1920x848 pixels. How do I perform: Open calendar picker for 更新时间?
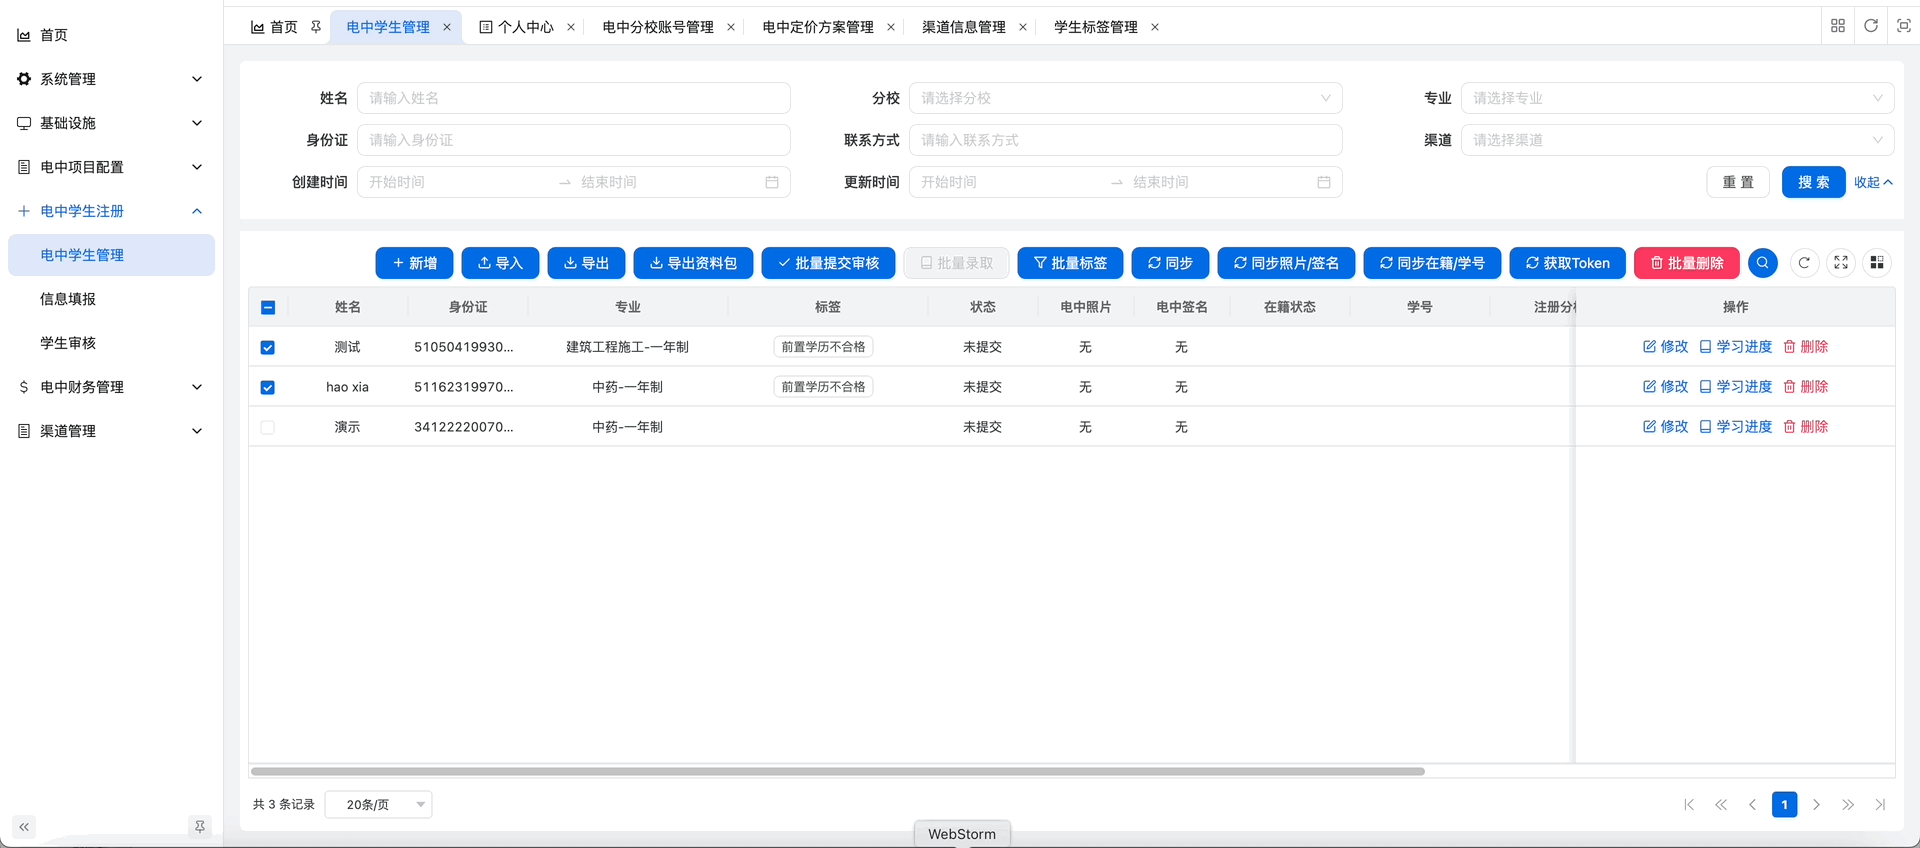[1324, 182]
